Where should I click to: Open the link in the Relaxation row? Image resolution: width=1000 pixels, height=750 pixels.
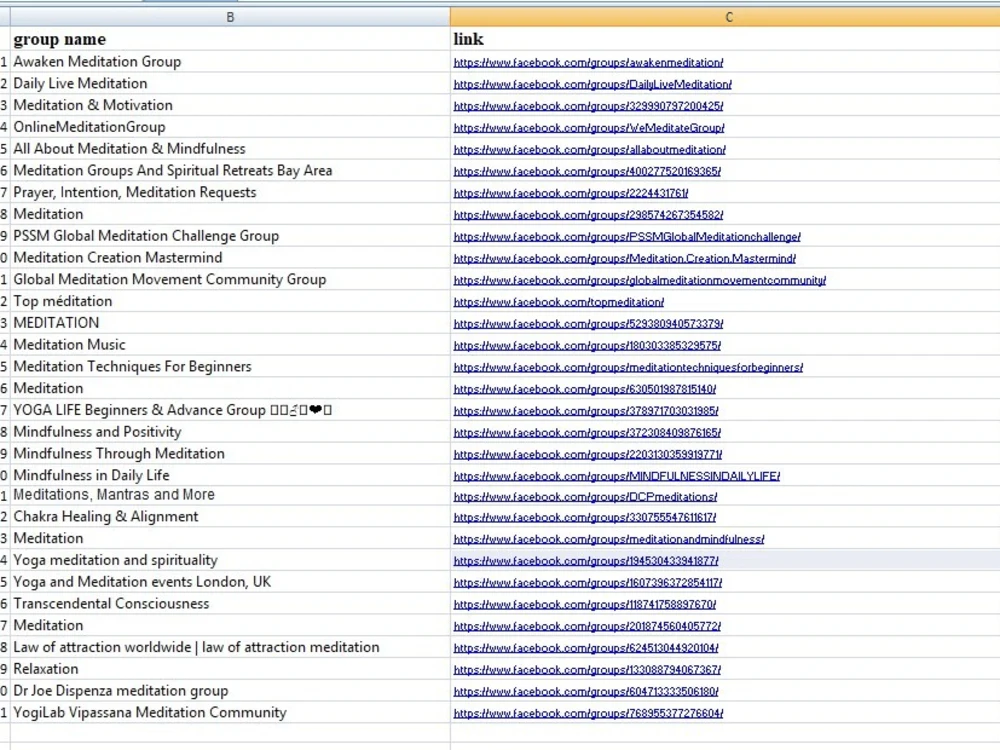click(x=587, y=670)
